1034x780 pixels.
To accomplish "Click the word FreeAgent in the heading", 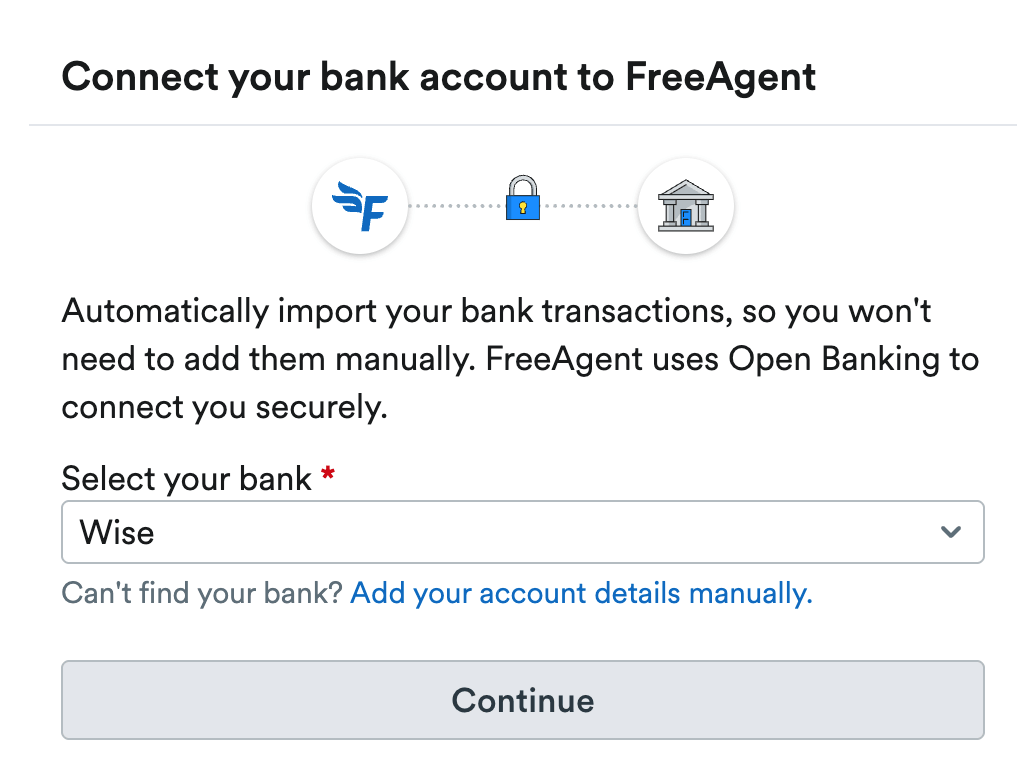I will (x=720, y=76).
